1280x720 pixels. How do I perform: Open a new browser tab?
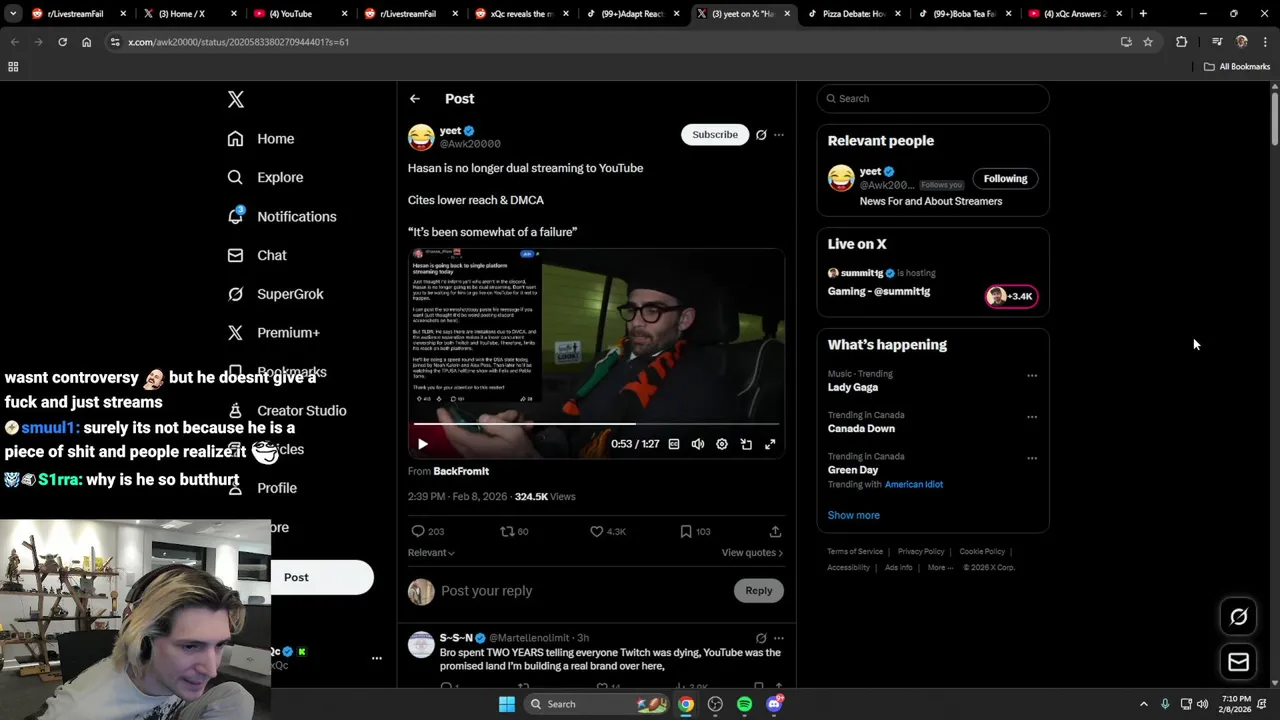pyautogui.click(x=1143, y=14)
